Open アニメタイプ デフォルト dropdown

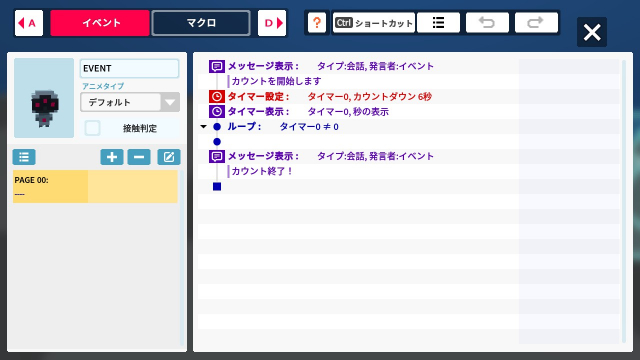(x=130, y=102)
